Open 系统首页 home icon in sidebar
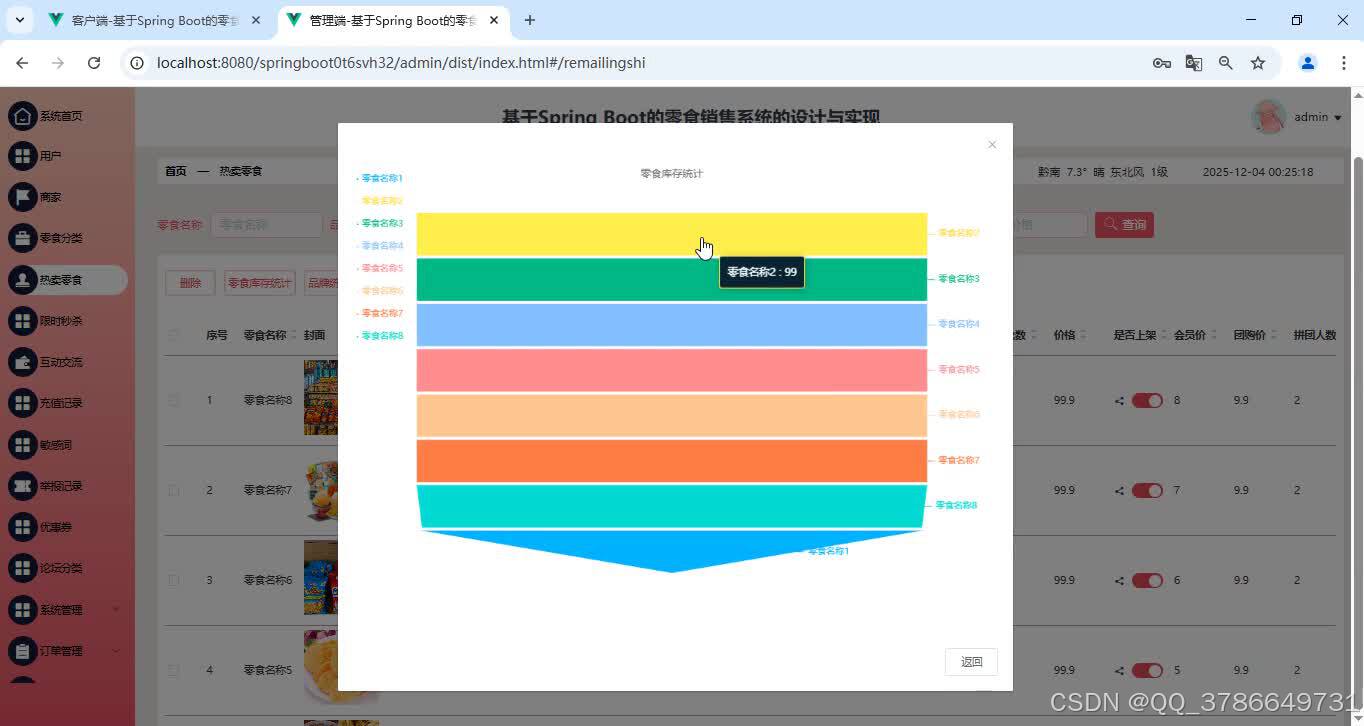The width and height of the screenshot is (1364, 726). [x=22, y=116]
